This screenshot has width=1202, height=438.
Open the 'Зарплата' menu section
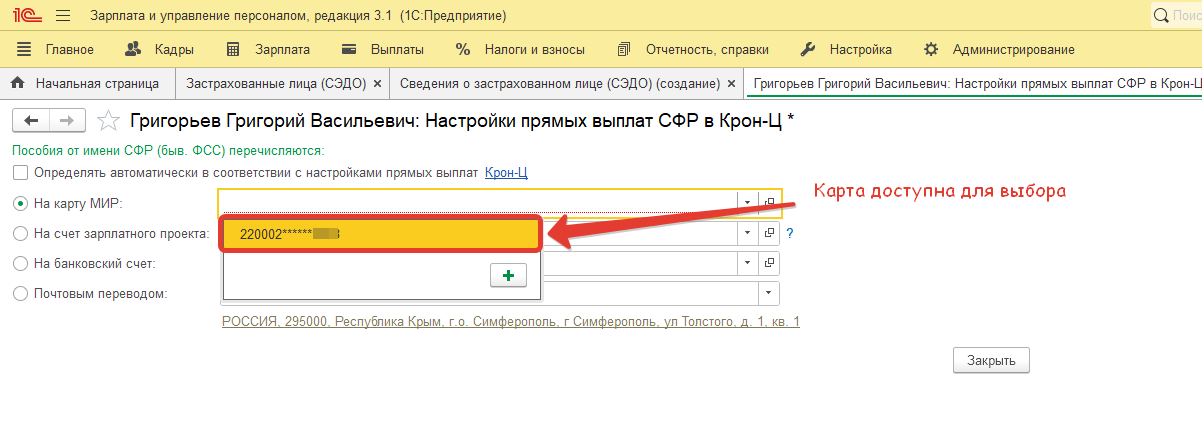tap(268, 49)
